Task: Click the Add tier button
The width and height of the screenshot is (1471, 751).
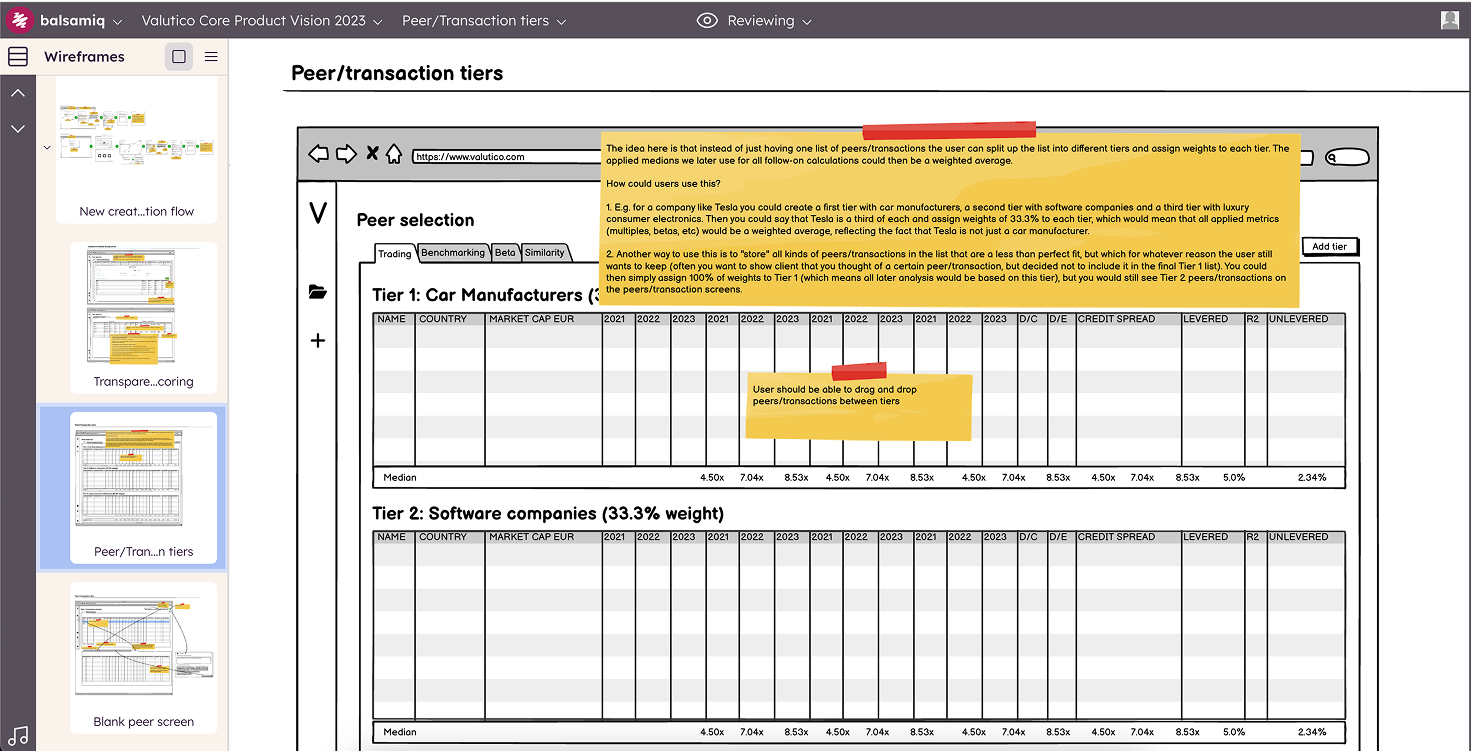Action: (x=1329, y=246)
